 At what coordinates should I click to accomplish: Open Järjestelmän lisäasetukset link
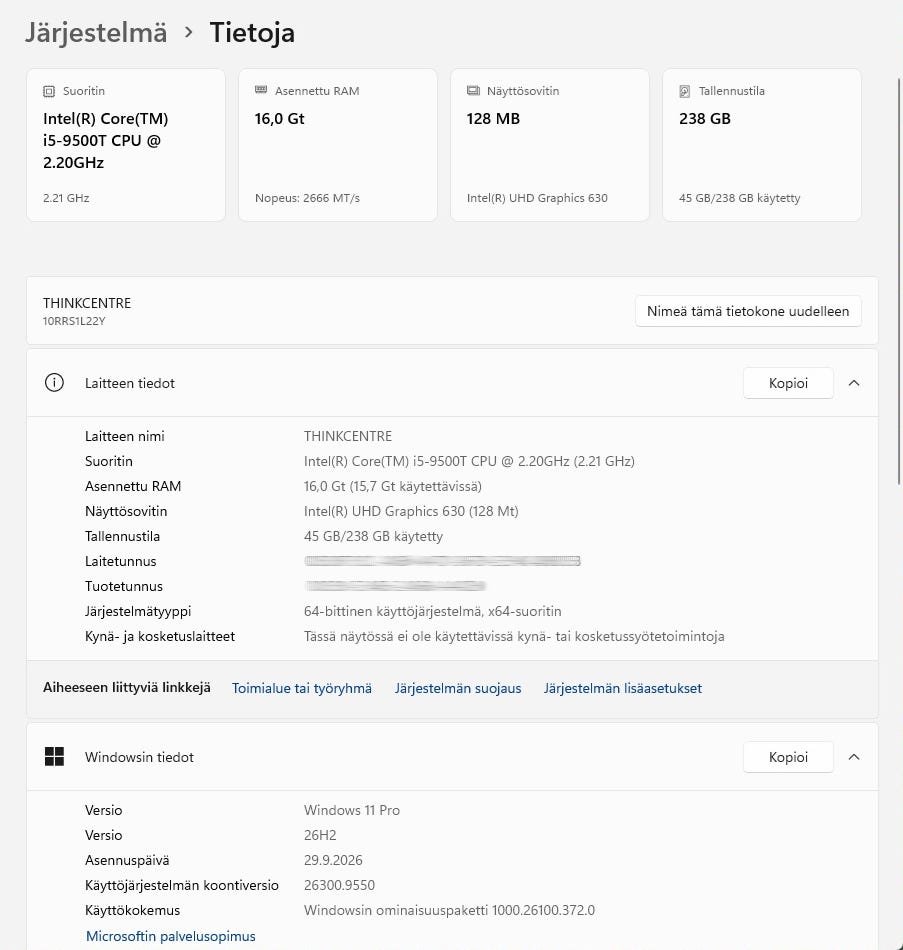coord(623,688)
